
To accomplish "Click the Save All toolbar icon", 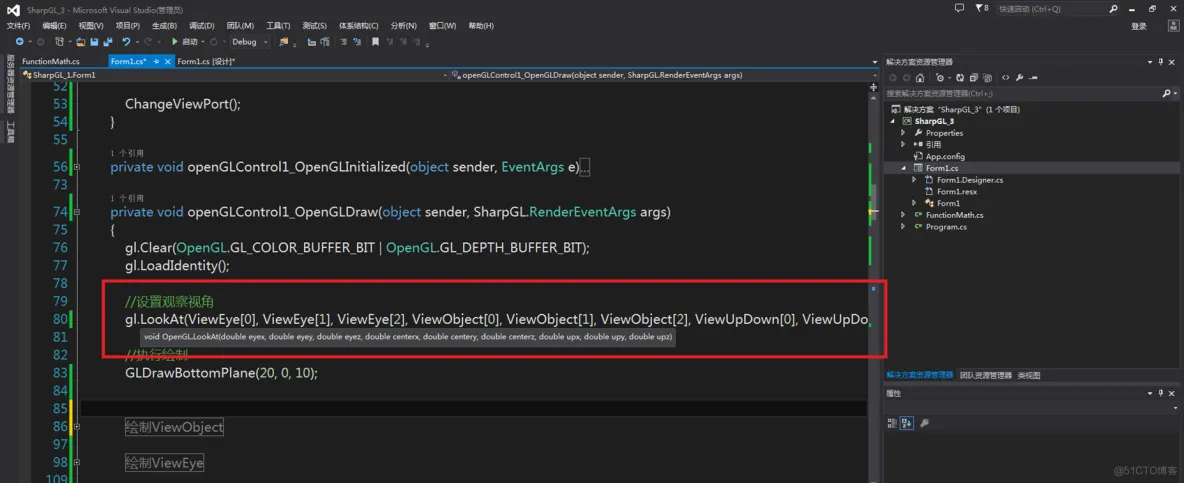I will point(106,42).
